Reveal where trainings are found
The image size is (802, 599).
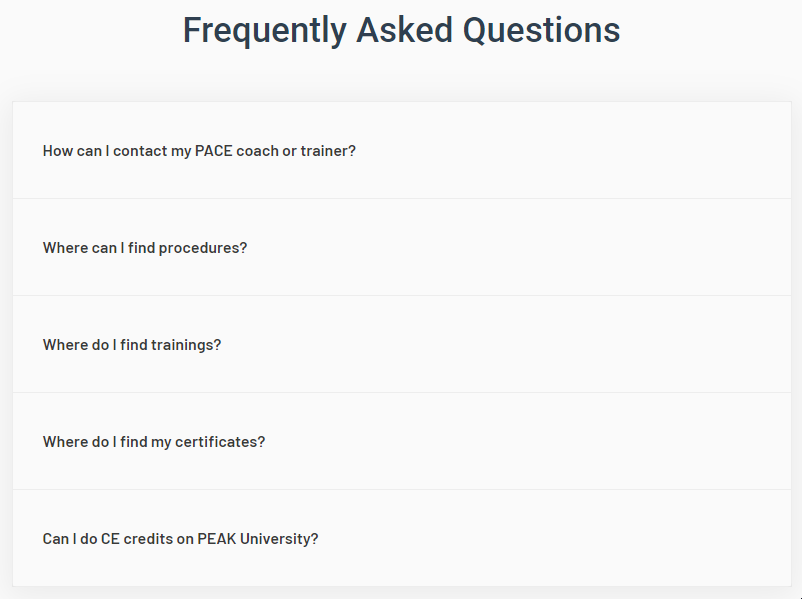point(132,345)
